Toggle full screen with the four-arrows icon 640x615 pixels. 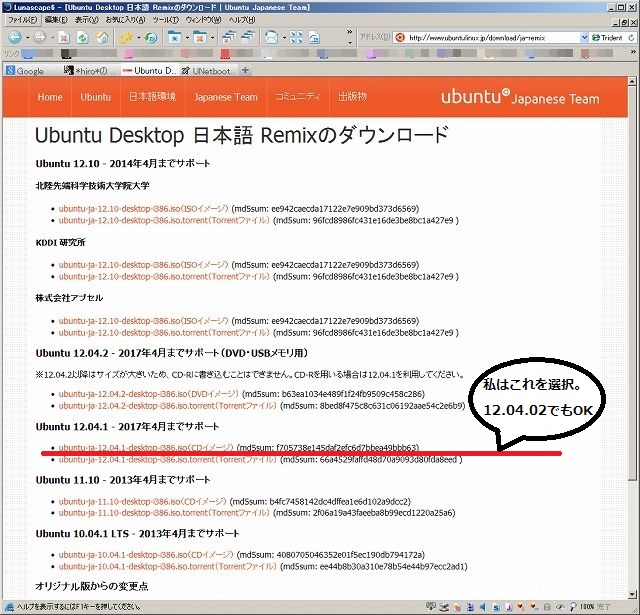296,38
